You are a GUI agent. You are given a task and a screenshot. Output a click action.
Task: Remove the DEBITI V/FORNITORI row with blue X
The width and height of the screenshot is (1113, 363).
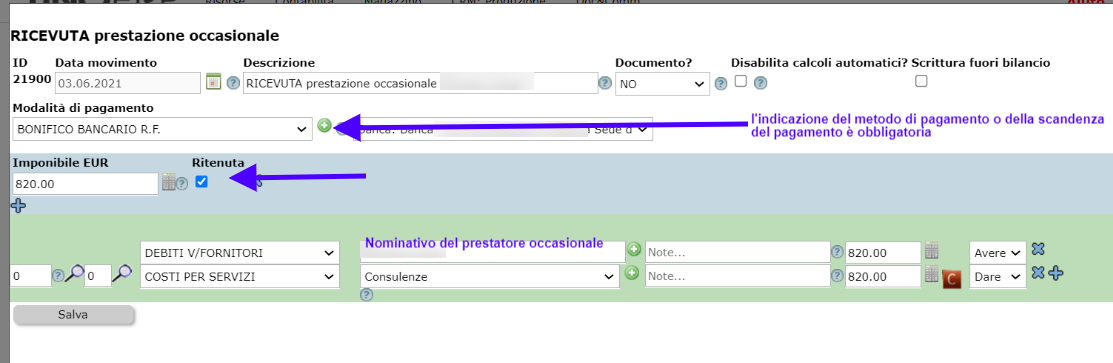pos(1038,249)
